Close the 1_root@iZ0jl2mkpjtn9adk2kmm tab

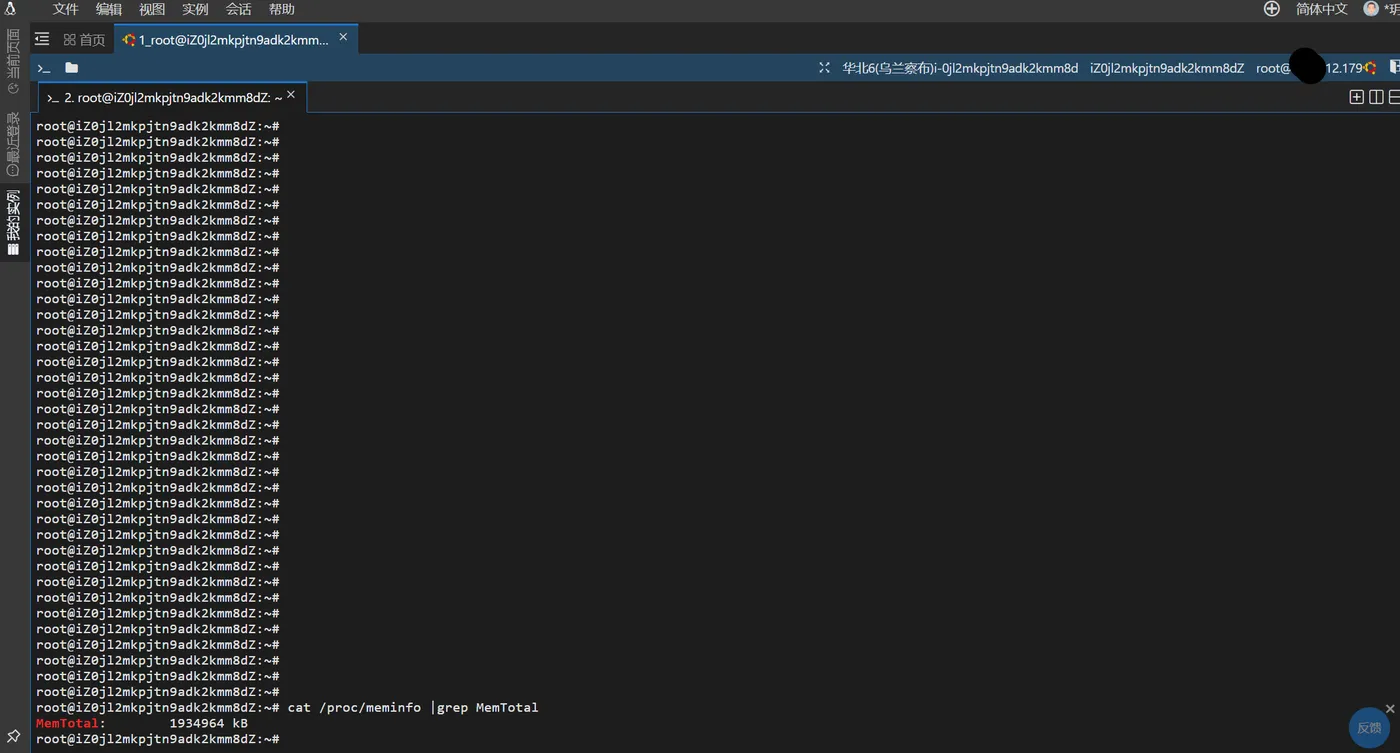pos(343,37)
